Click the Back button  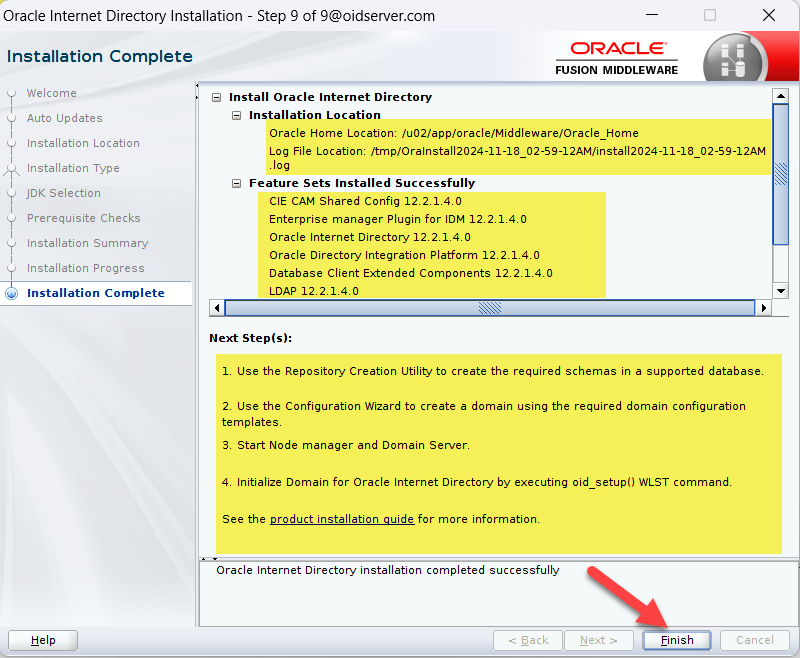click(x=528, y=640)
